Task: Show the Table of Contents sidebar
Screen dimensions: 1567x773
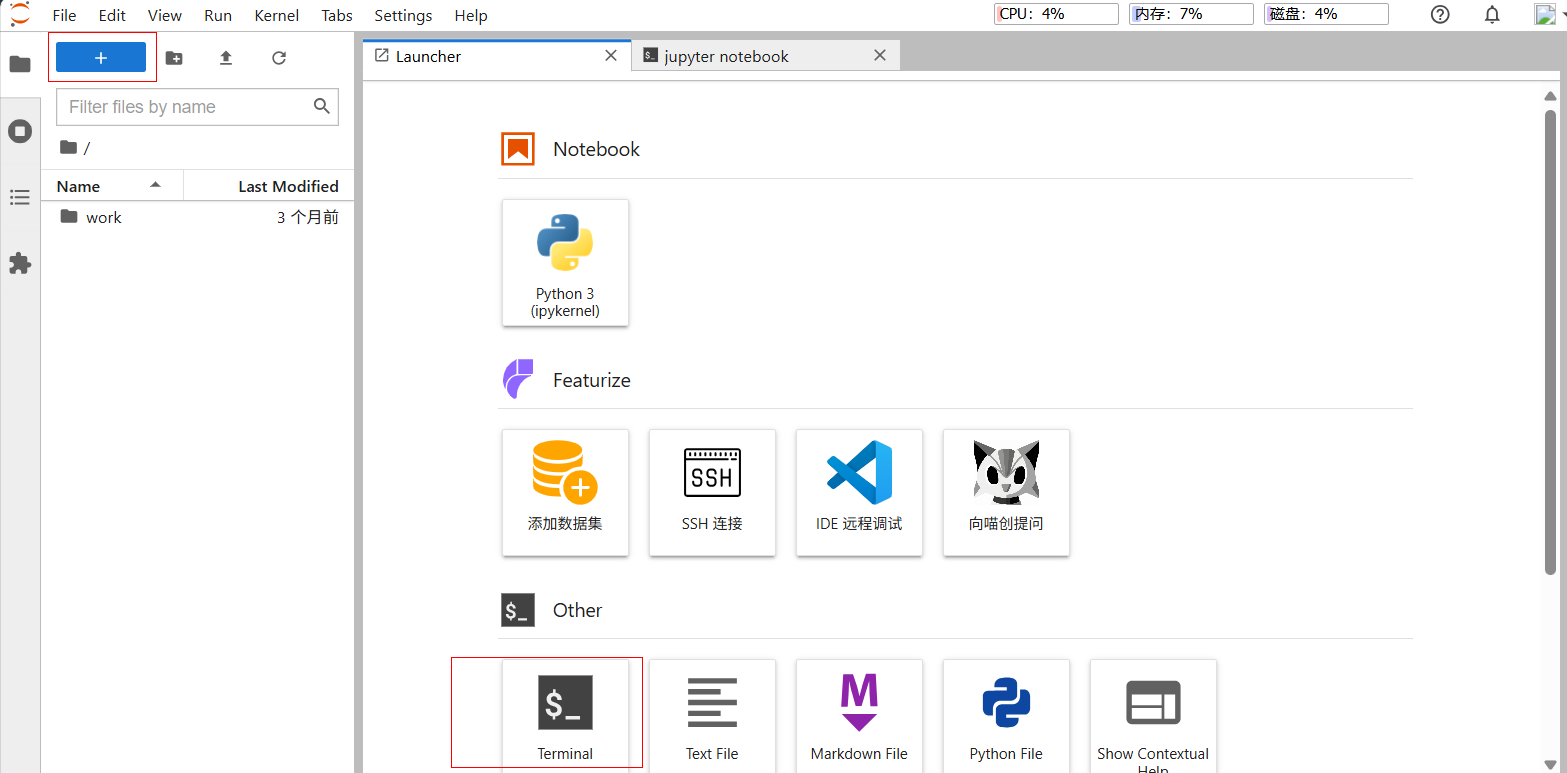Action: (20, 197)
